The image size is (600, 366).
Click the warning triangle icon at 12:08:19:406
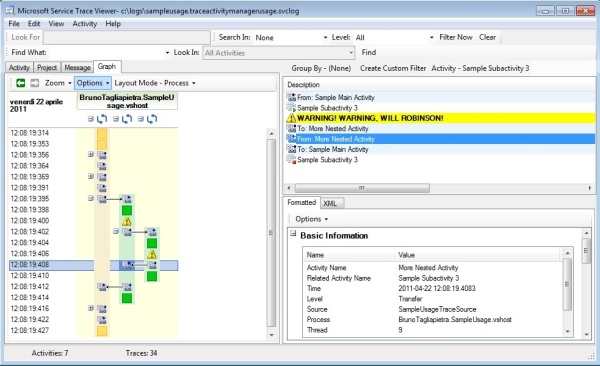[x=152, y=254]
